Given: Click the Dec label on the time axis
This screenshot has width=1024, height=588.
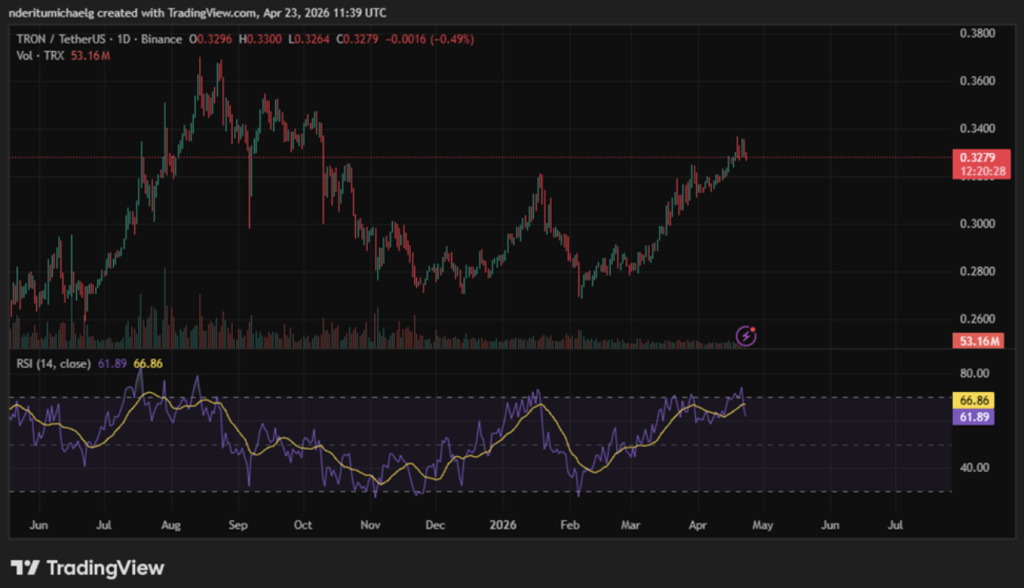Looking at the screenshot, I should 436,523.
